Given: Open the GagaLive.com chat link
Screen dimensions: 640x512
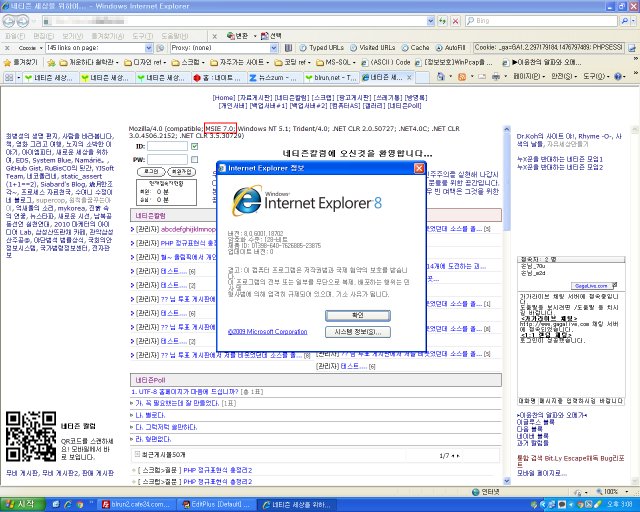Looking at the screenshot, I should coord(591,286).
